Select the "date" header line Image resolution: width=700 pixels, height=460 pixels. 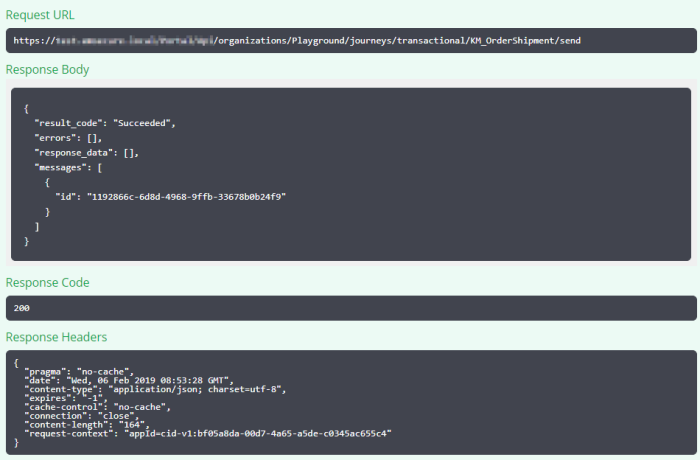pos(128,380)
